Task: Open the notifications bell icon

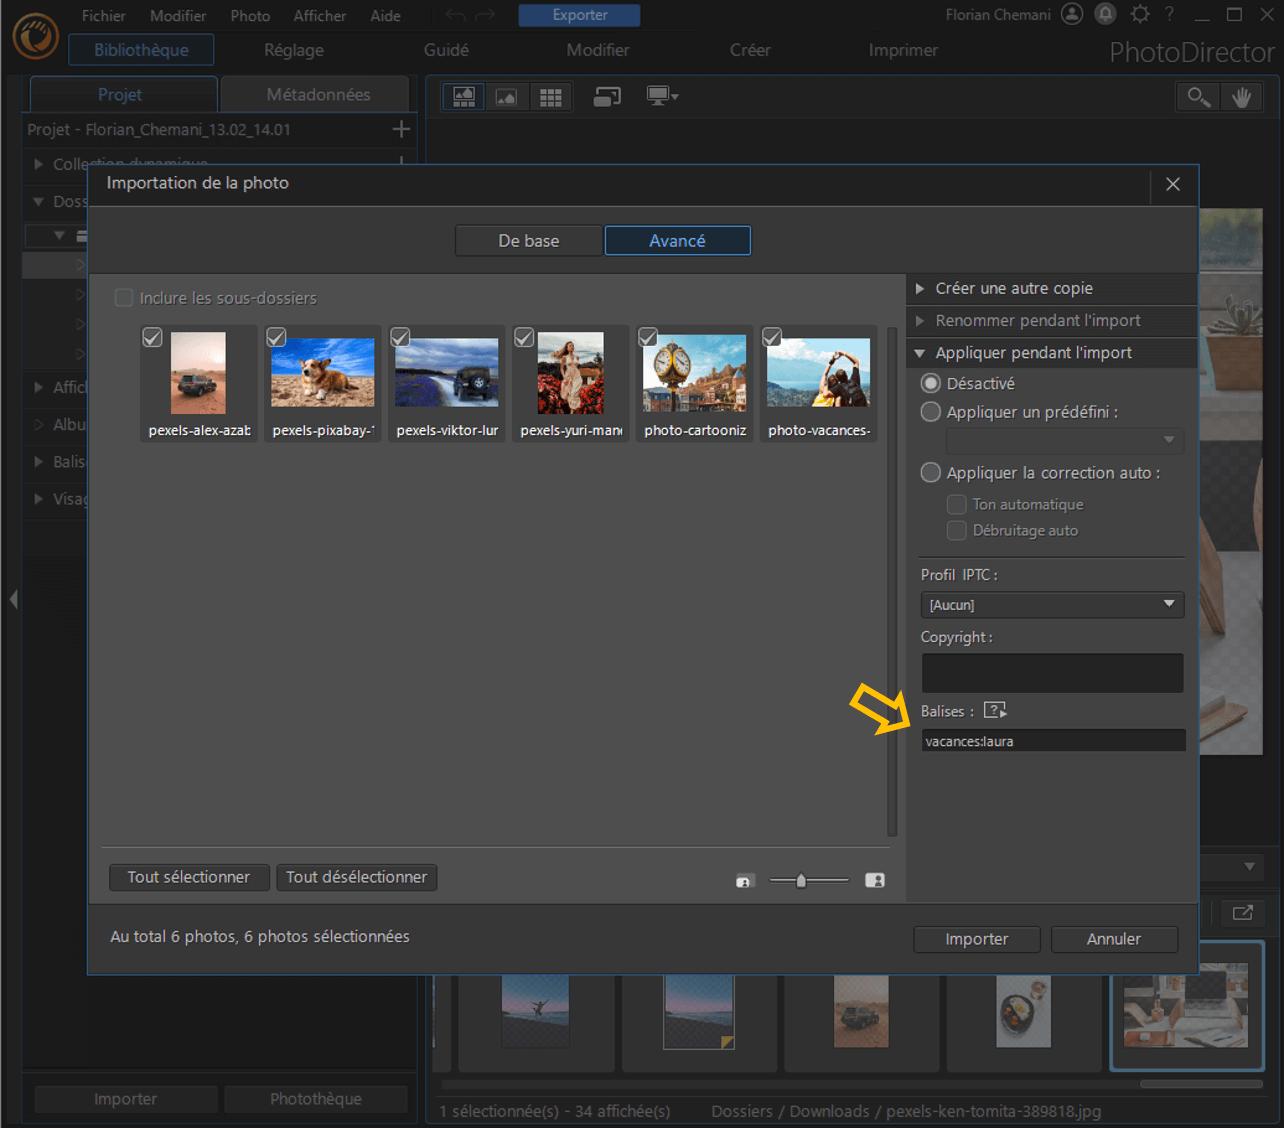Action: 1105,15
